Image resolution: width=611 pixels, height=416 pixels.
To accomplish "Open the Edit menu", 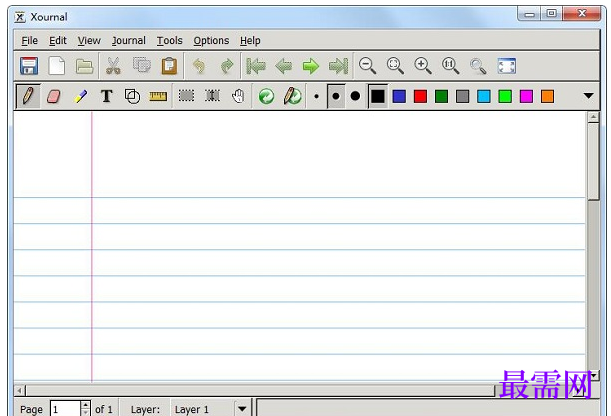I will tap(58, 41).
